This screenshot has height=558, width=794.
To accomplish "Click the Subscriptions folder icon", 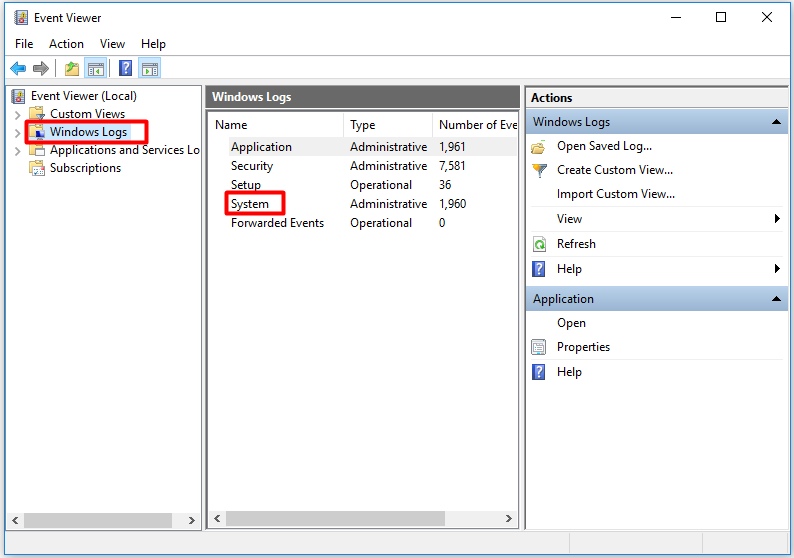I will 37,168.
